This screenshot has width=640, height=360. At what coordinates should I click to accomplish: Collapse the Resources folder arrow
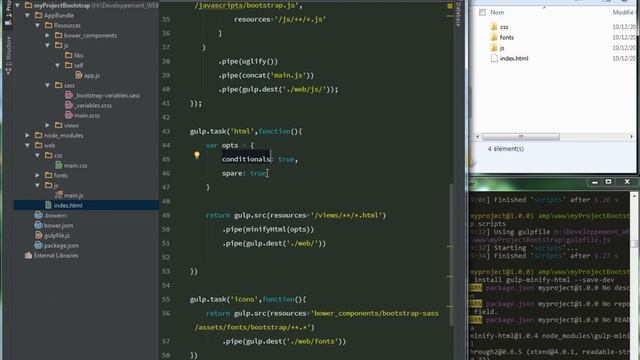[38, 25]
